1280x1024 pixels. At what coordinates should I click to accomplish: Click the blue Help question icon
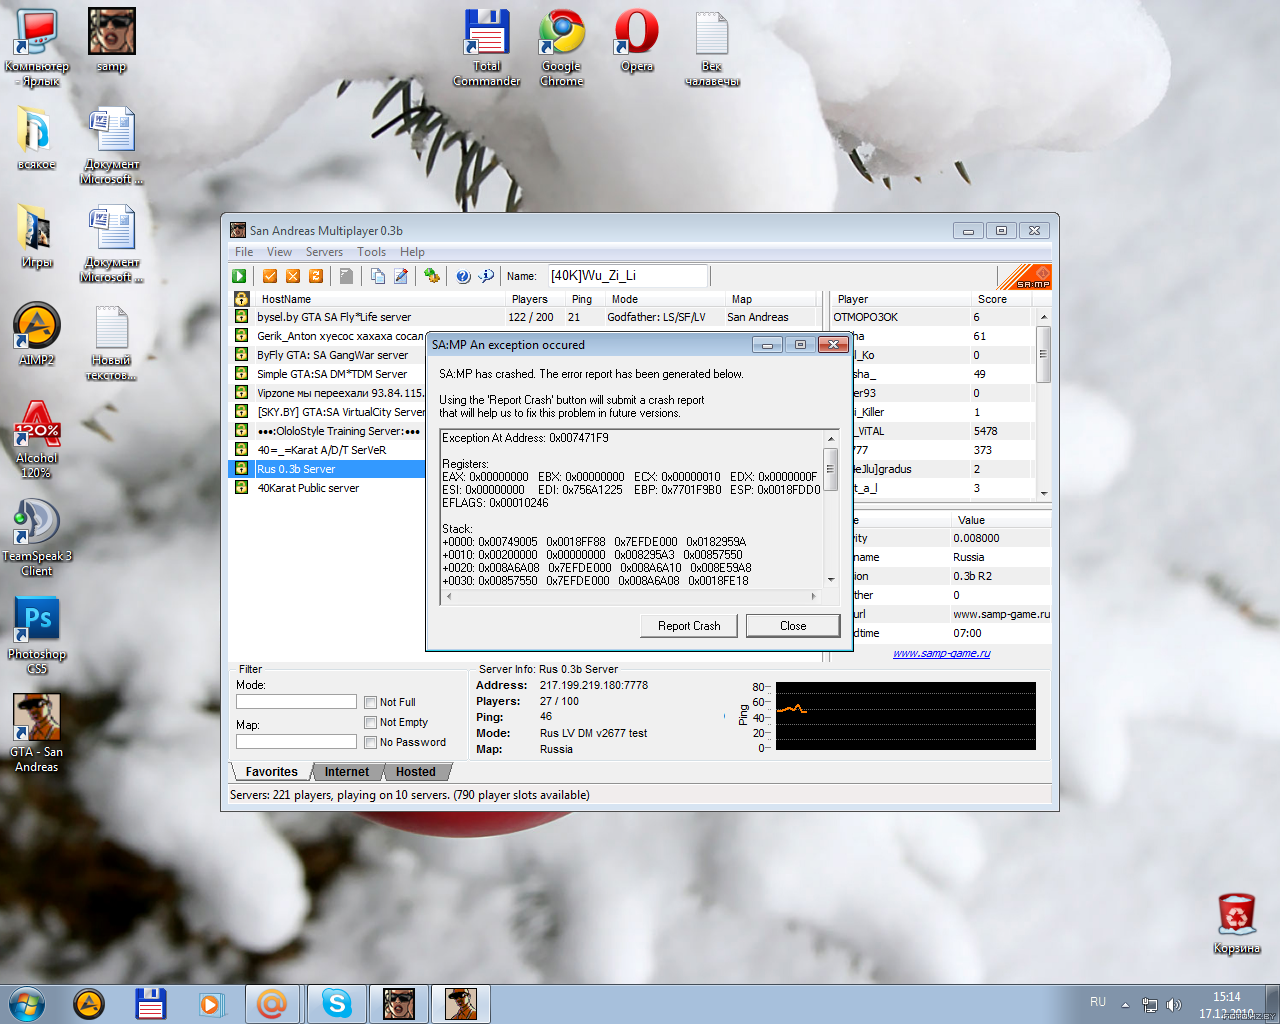[x=463, y=276]
